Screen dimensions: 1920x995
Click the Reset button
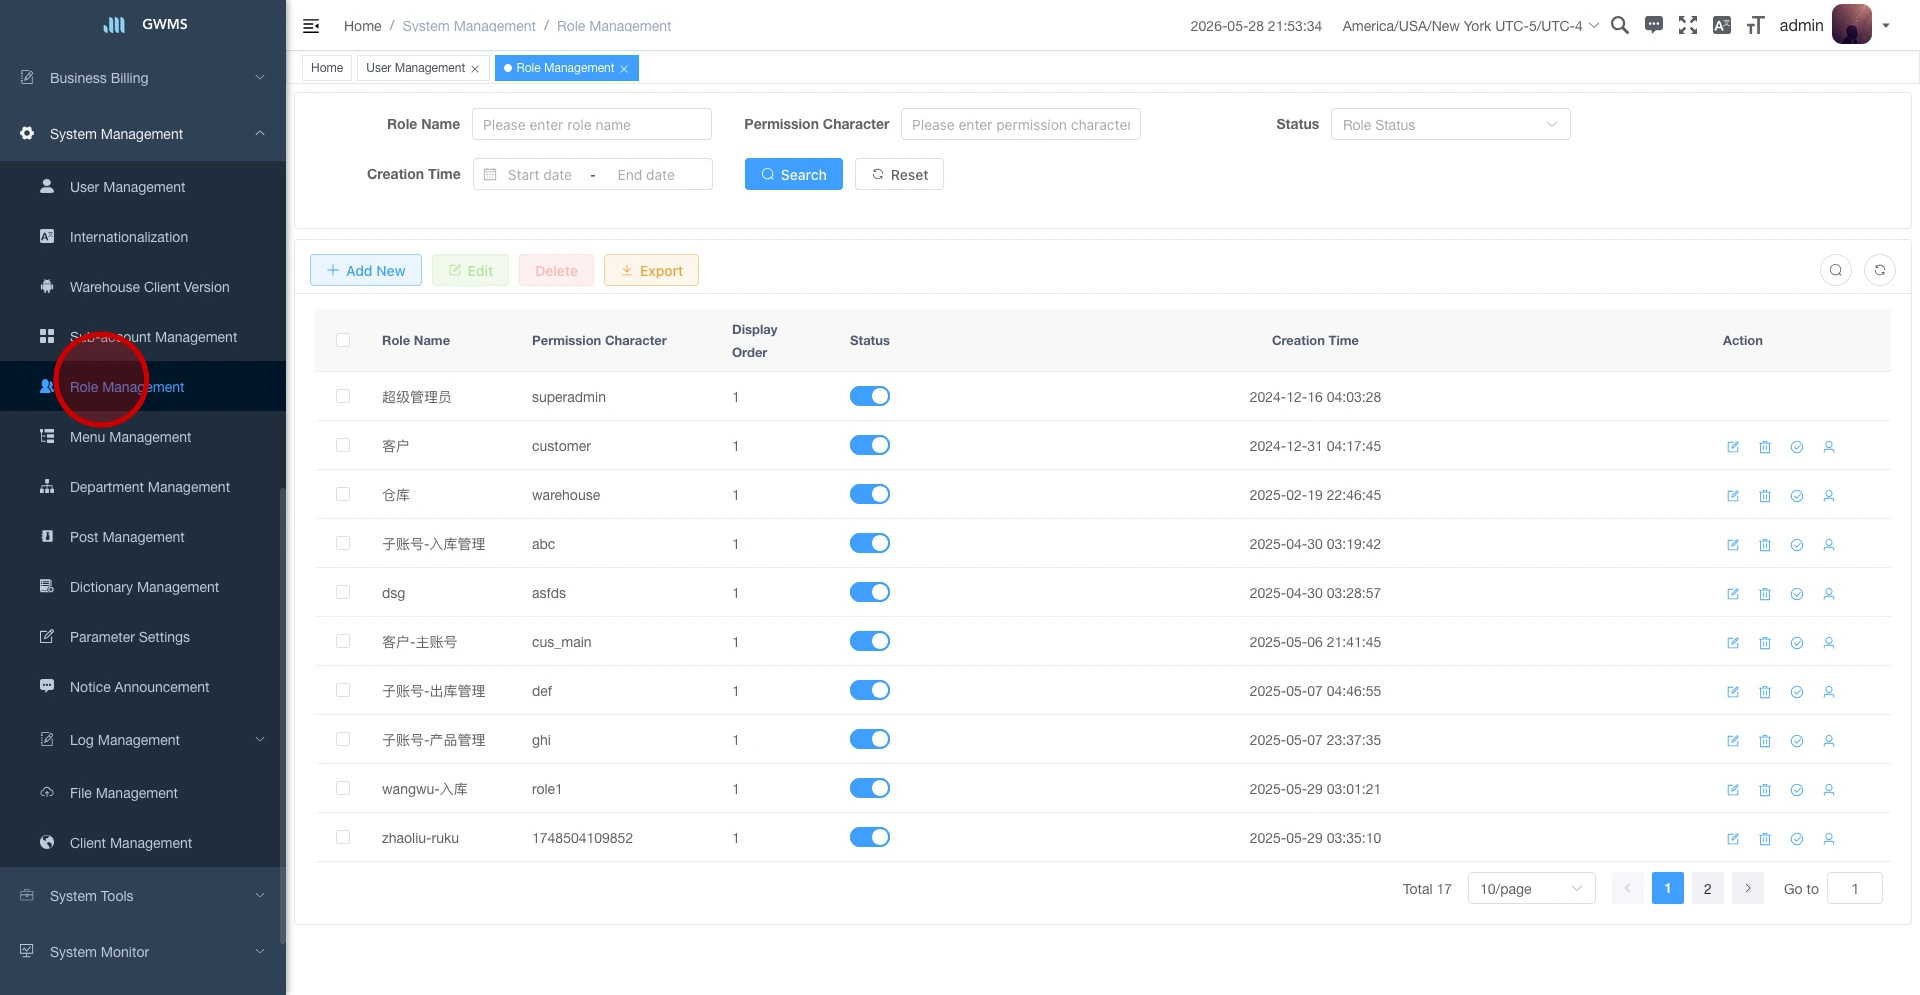coord(899,174)
